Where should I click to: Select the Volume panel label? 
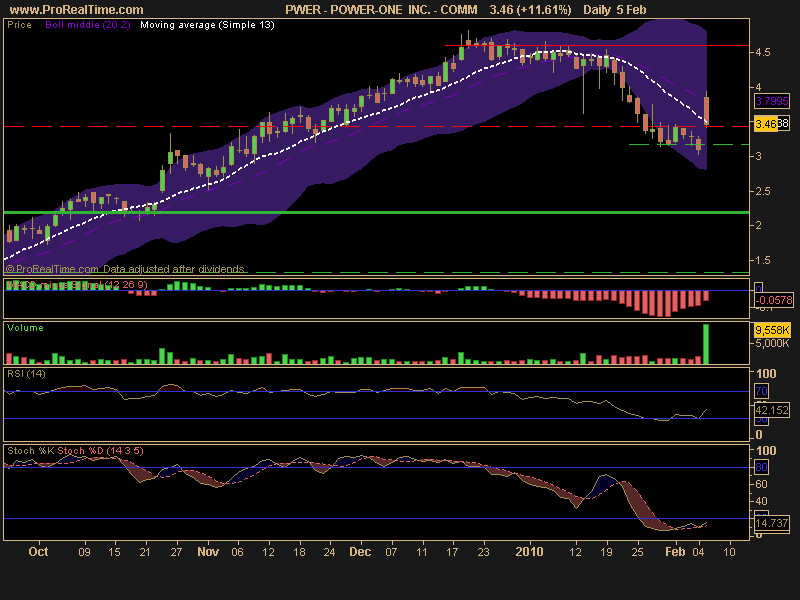(25, 328)
